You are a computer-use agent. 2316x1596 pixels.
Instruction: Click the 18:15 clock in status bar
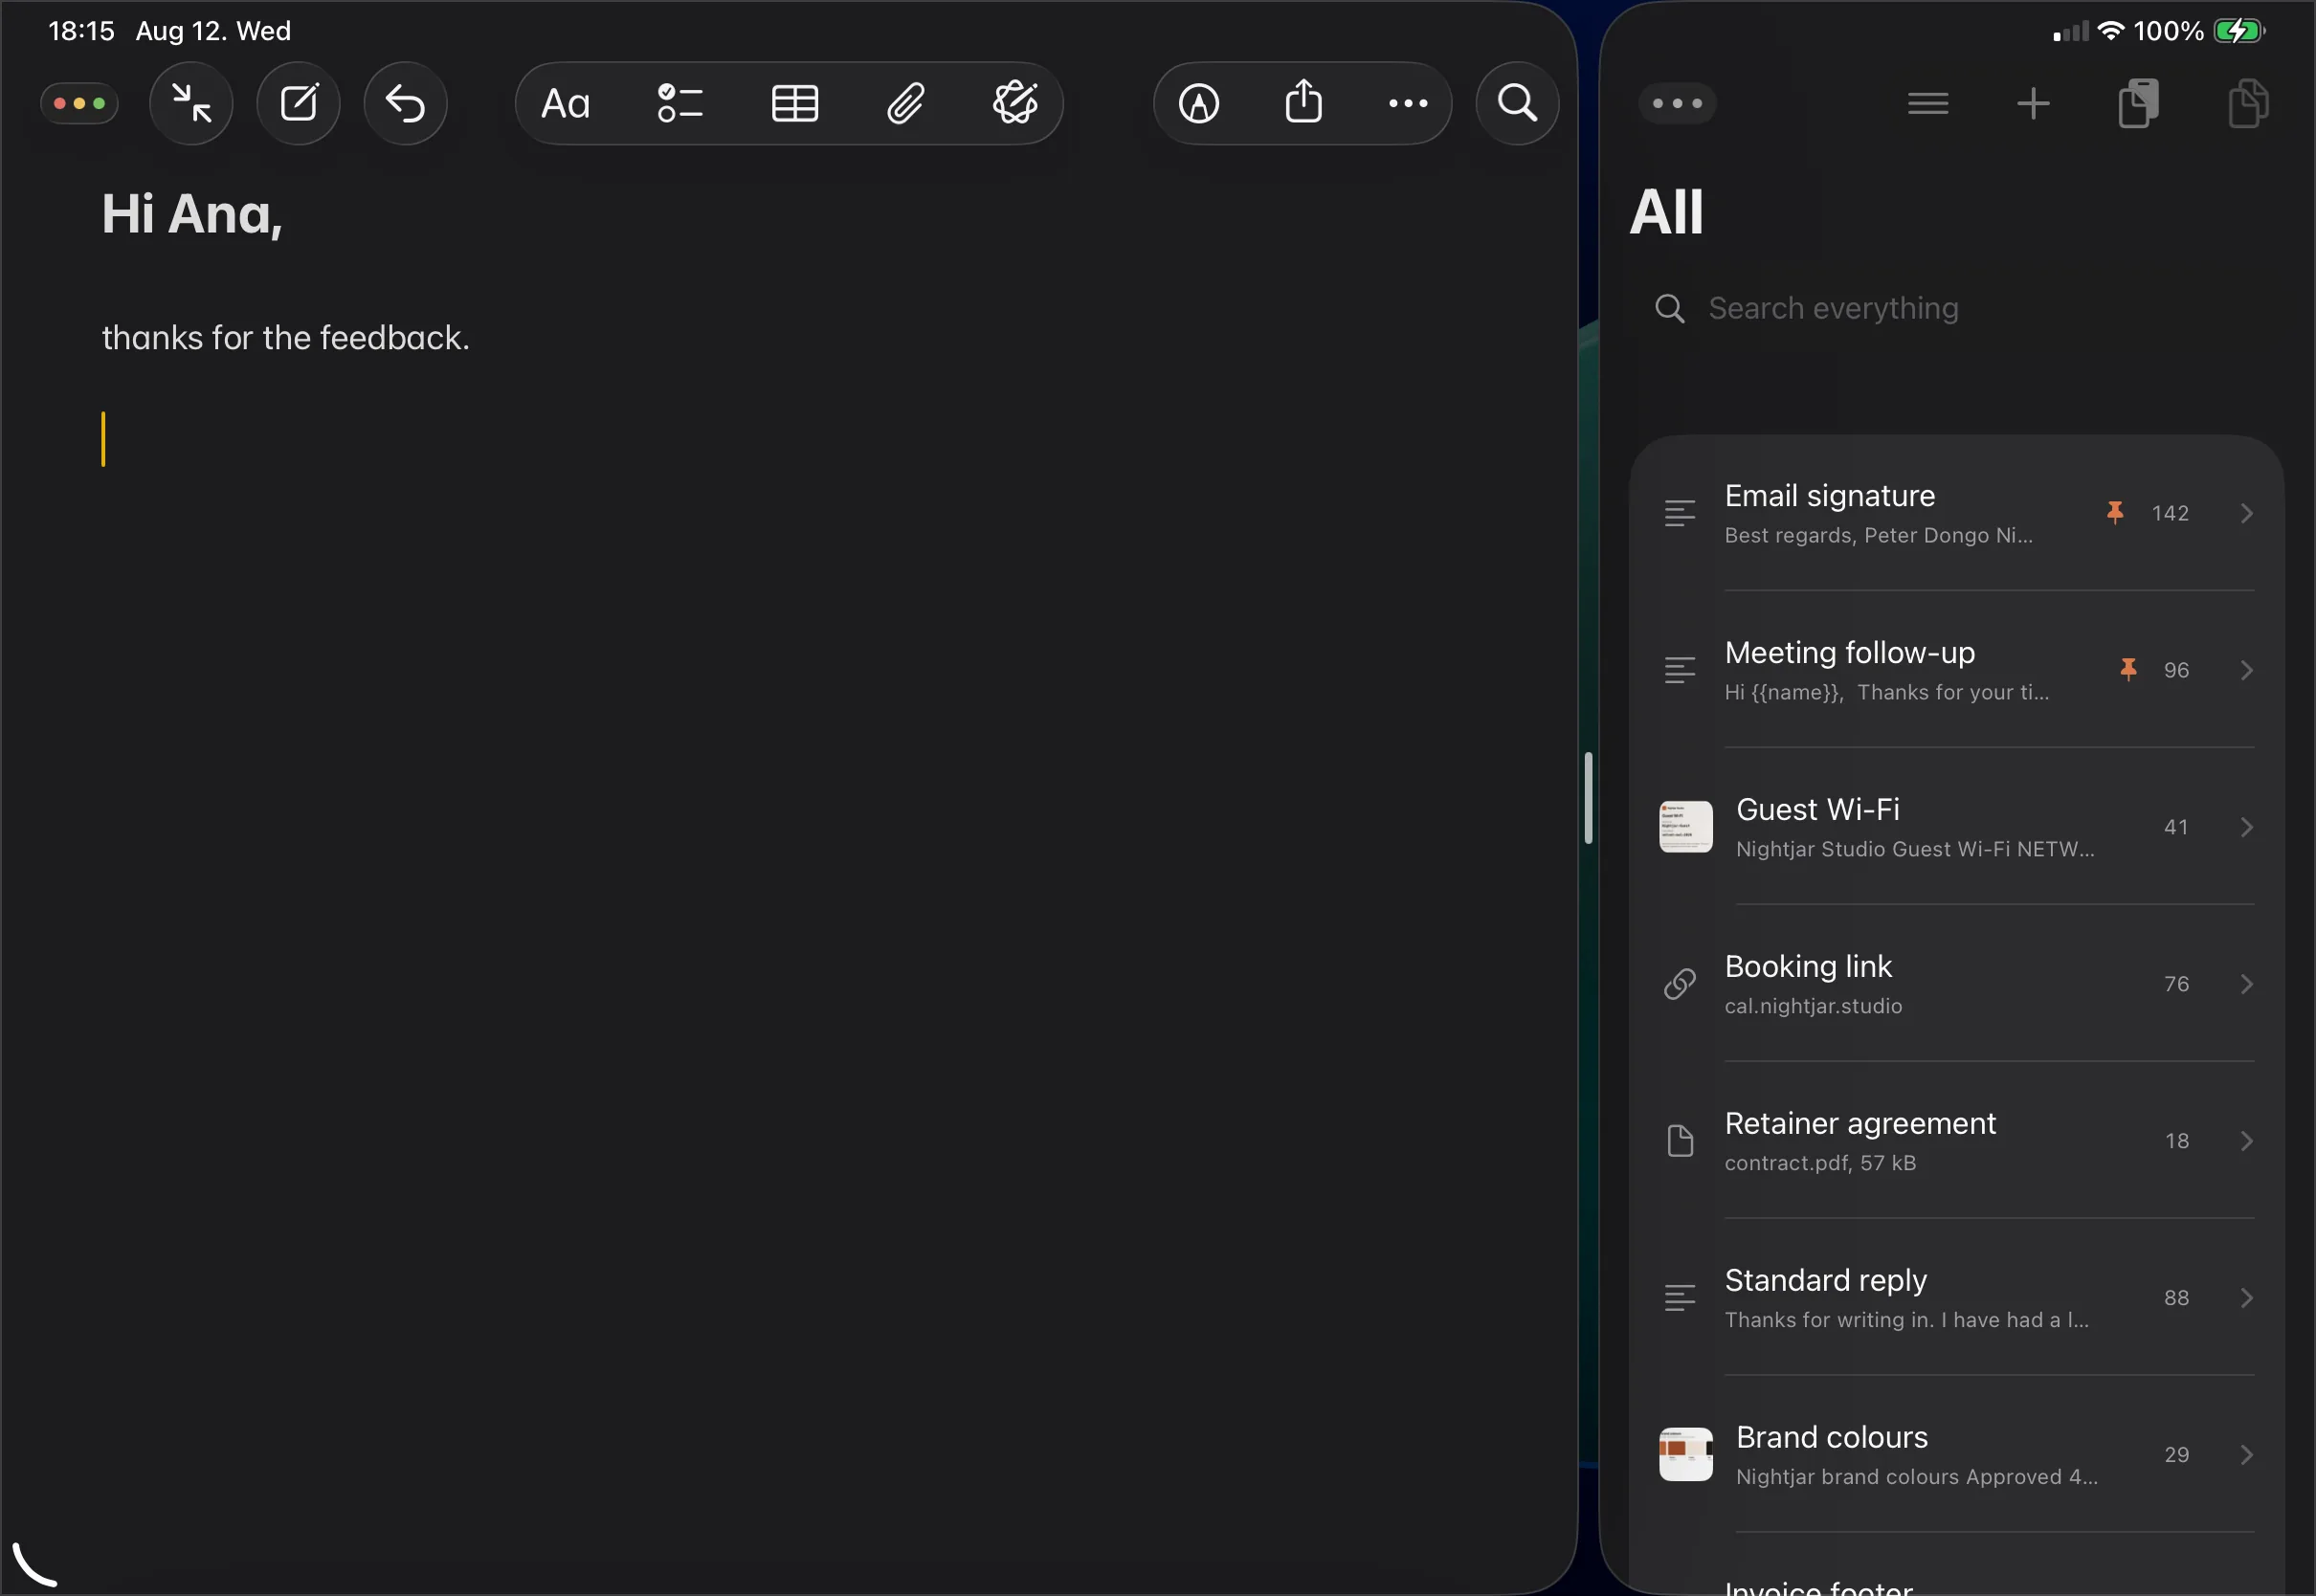82,31
